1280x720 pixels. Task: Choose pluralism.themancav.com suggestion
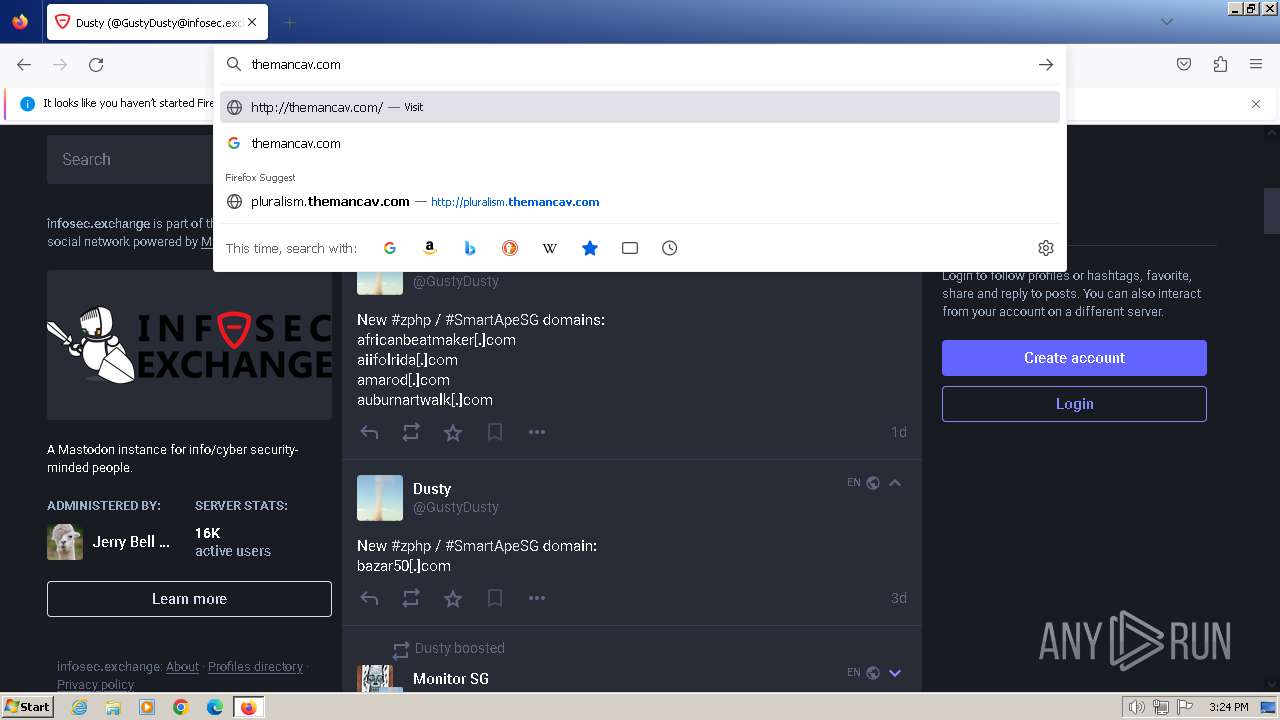pyautogui.click(x=640, y=201)
